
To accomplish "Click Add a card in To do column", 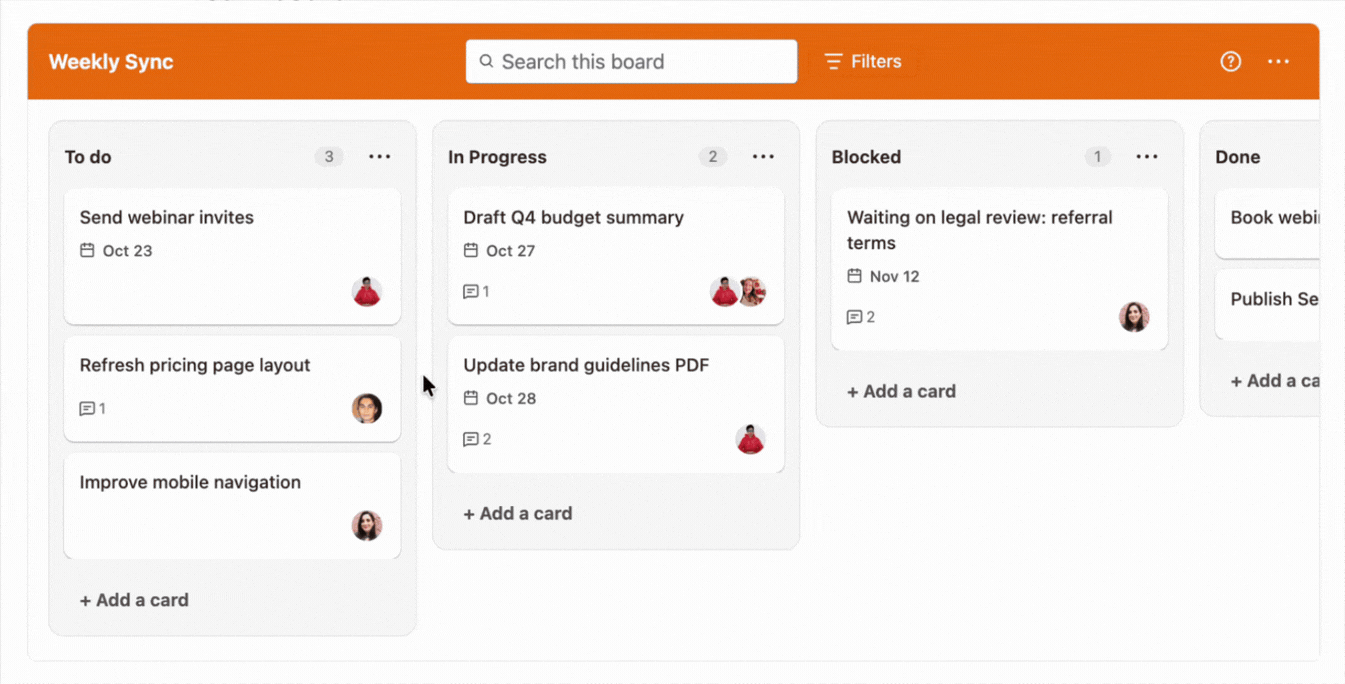I will pyautogui.click(x=134, y=600).
